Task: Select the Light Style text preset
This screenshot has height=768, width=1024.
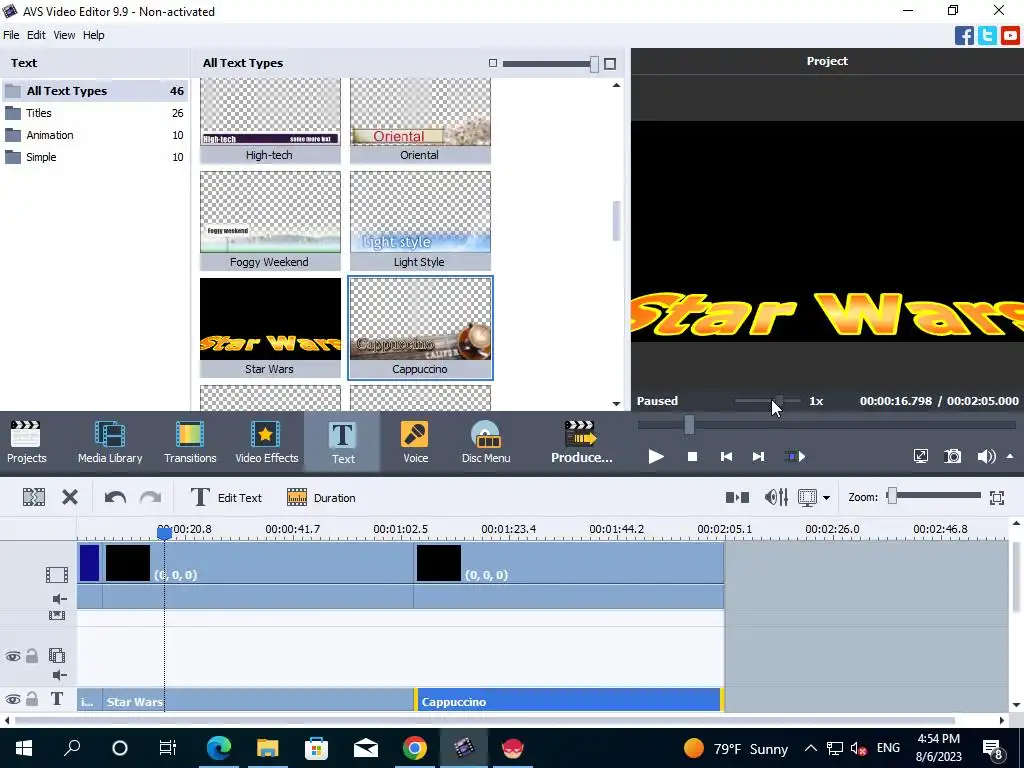Action: 420,220
